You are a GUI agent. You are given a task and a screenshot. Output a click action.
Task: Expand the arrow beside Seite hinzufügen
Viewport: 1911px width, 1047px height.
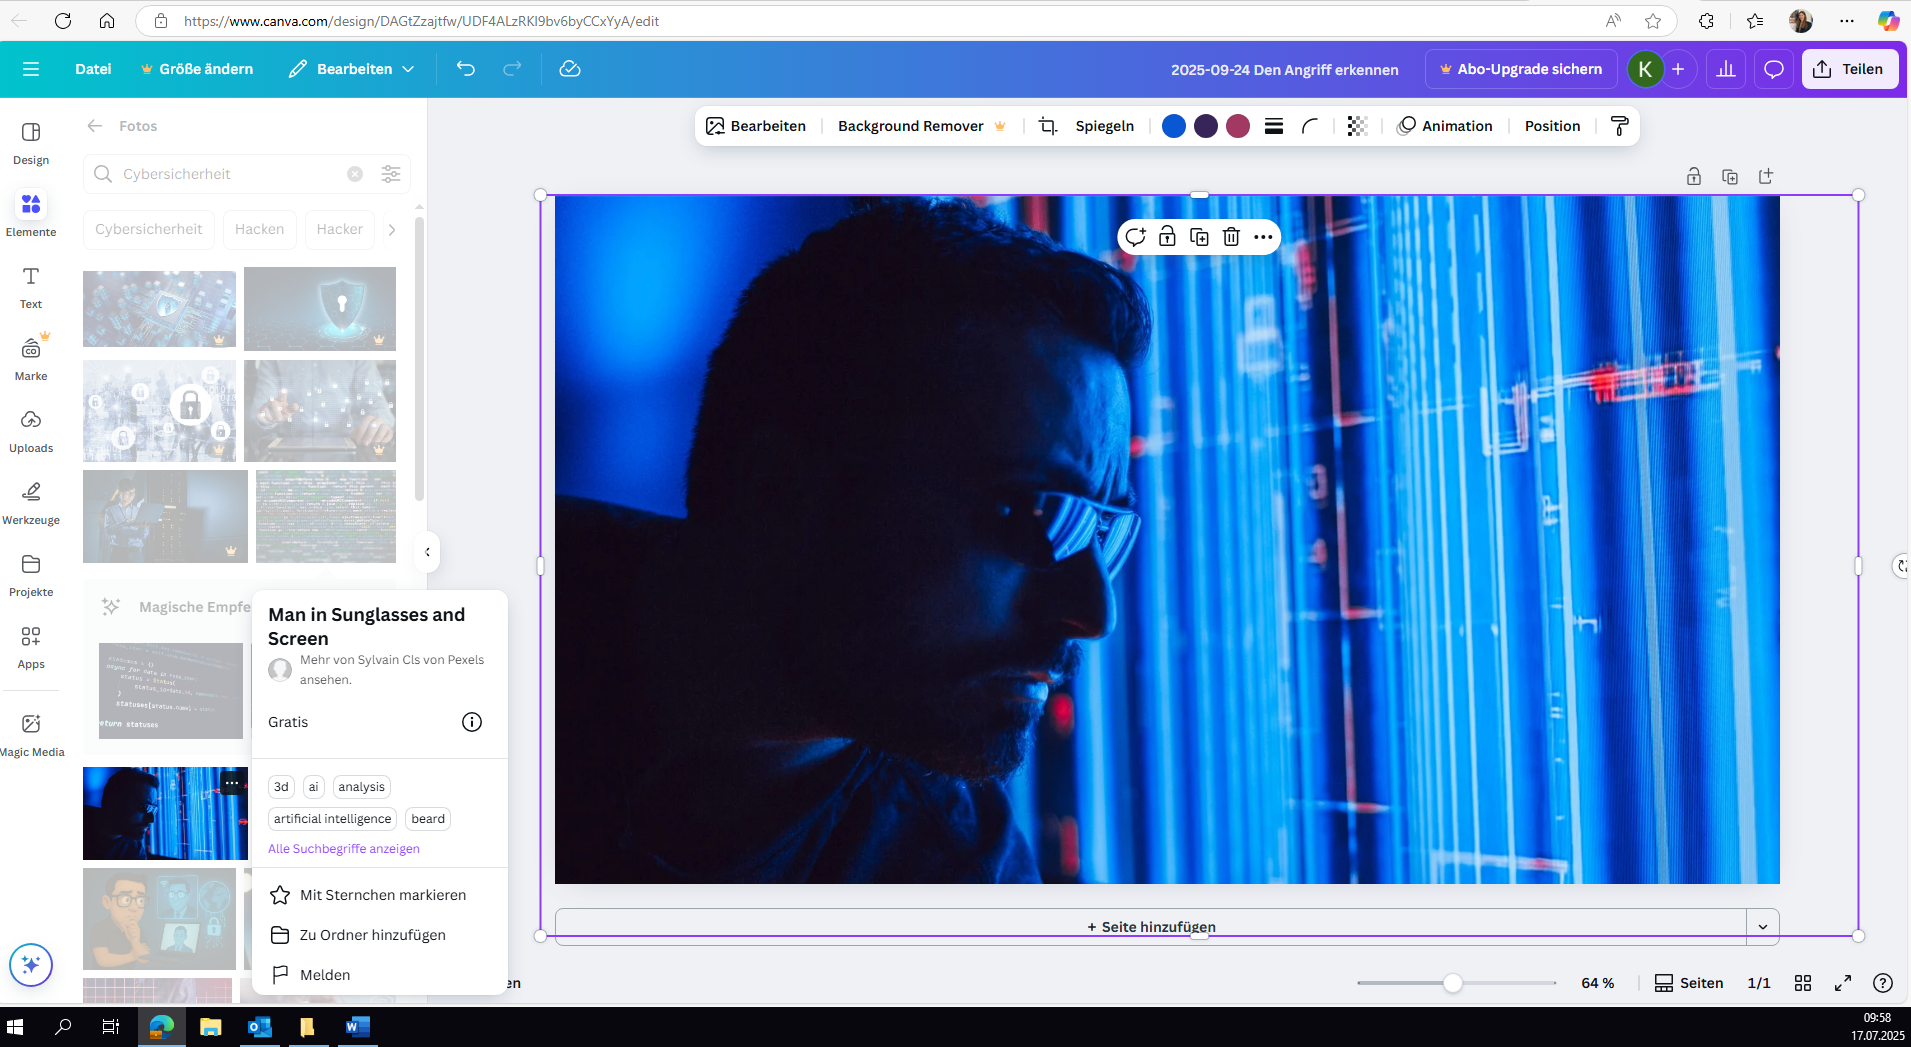(x=1762, y=926)
